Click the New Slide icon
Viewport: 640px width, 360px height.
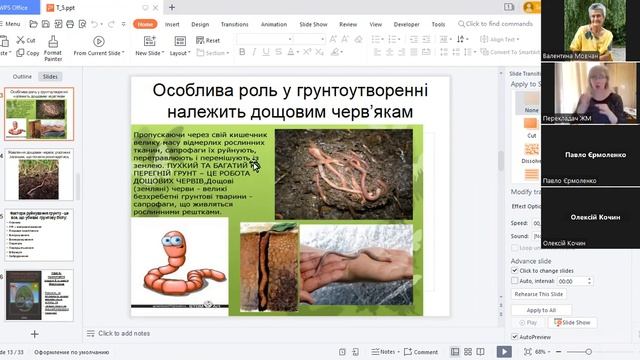tap(149, 41)
